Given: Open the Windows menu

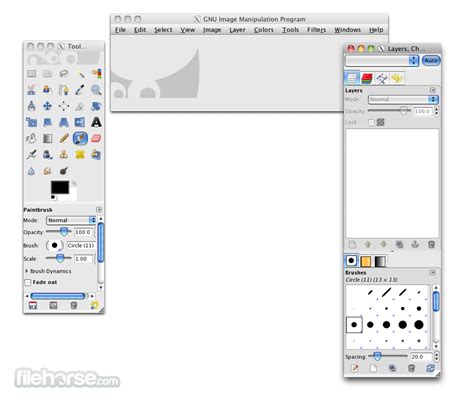Looking at the screenshot, I should click(x=347, y=30).
